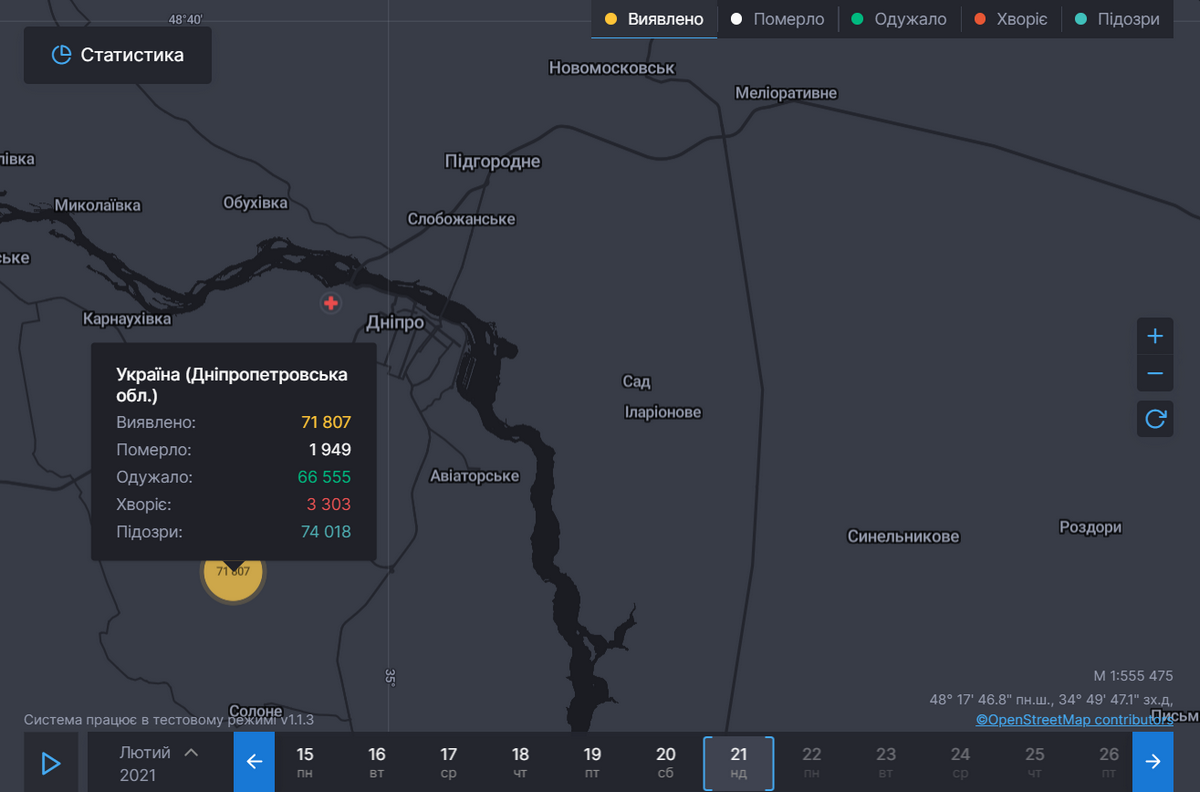This screenshot has height=792, width=1200.
Task: Zoom out with the minus icon
Action: (1155, 374)
